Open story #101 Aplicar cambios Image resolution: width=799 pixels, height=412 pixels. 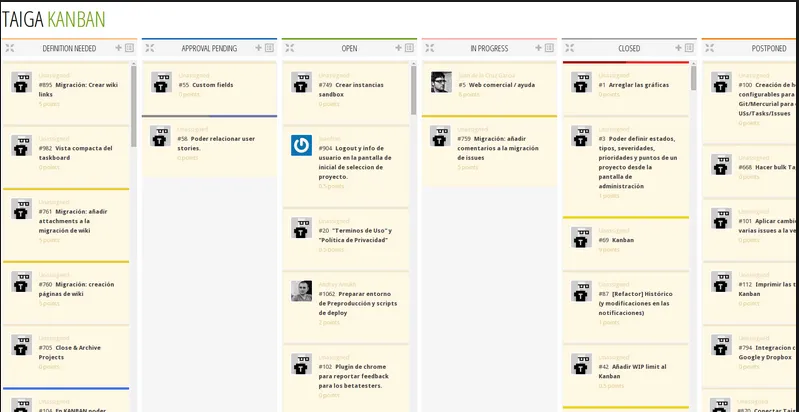[x=767, y=226]
